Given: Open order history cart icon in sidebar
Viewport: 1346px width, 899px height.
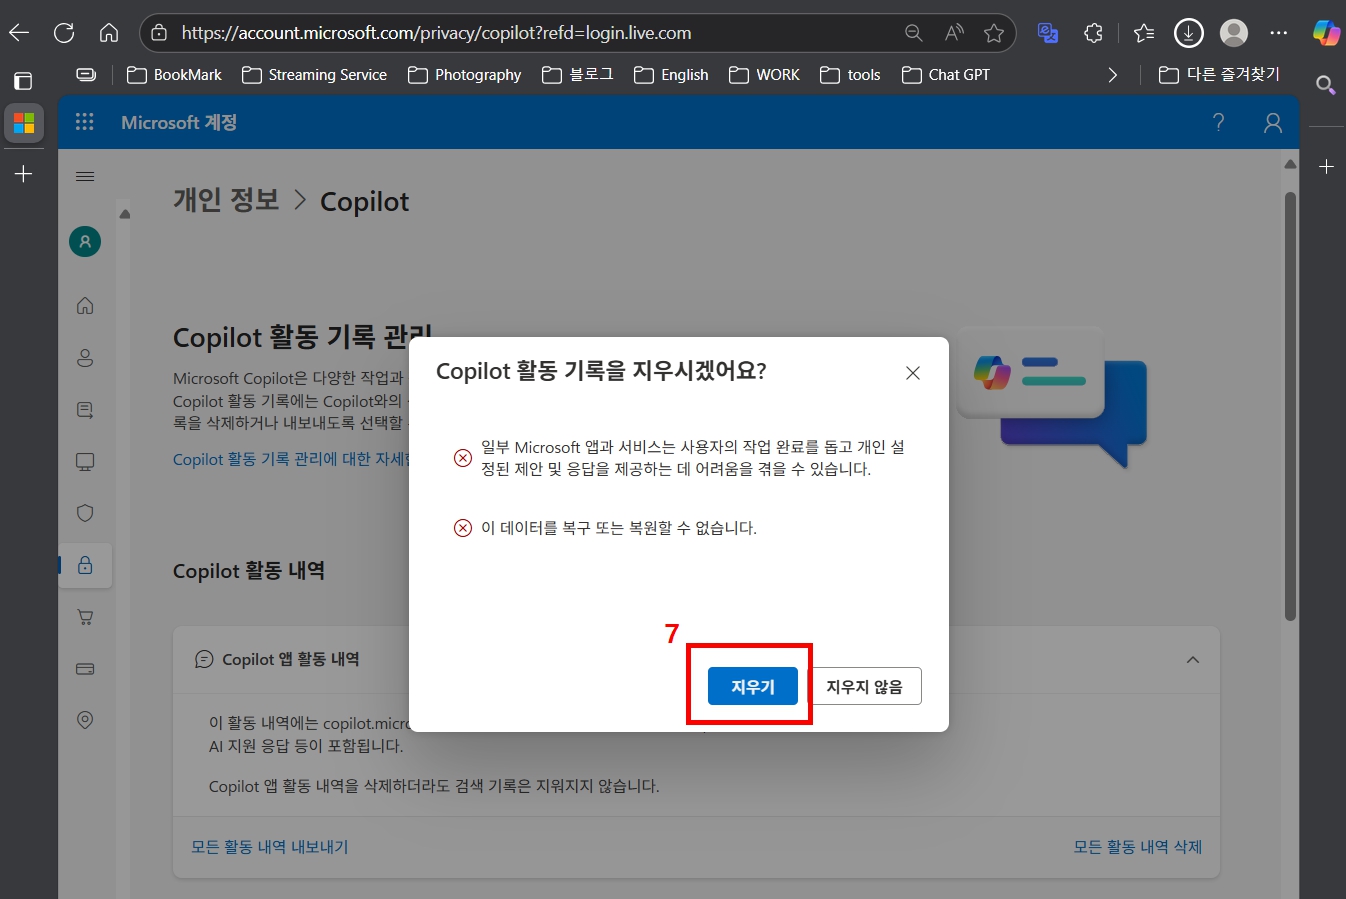Looking at the screenshot, I should [x=85, y=617].
